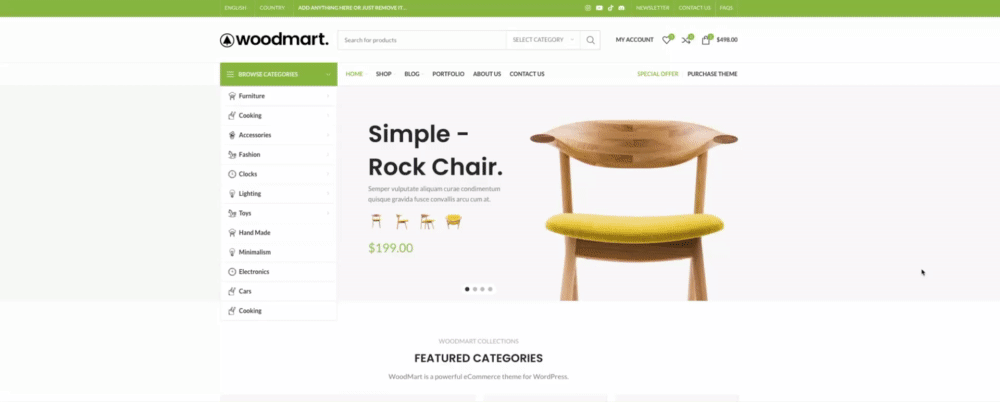Open the TikTok social icon
The width and height of the screenshot is (1000, 402).
pyautogui.click(x=610, y=8)
